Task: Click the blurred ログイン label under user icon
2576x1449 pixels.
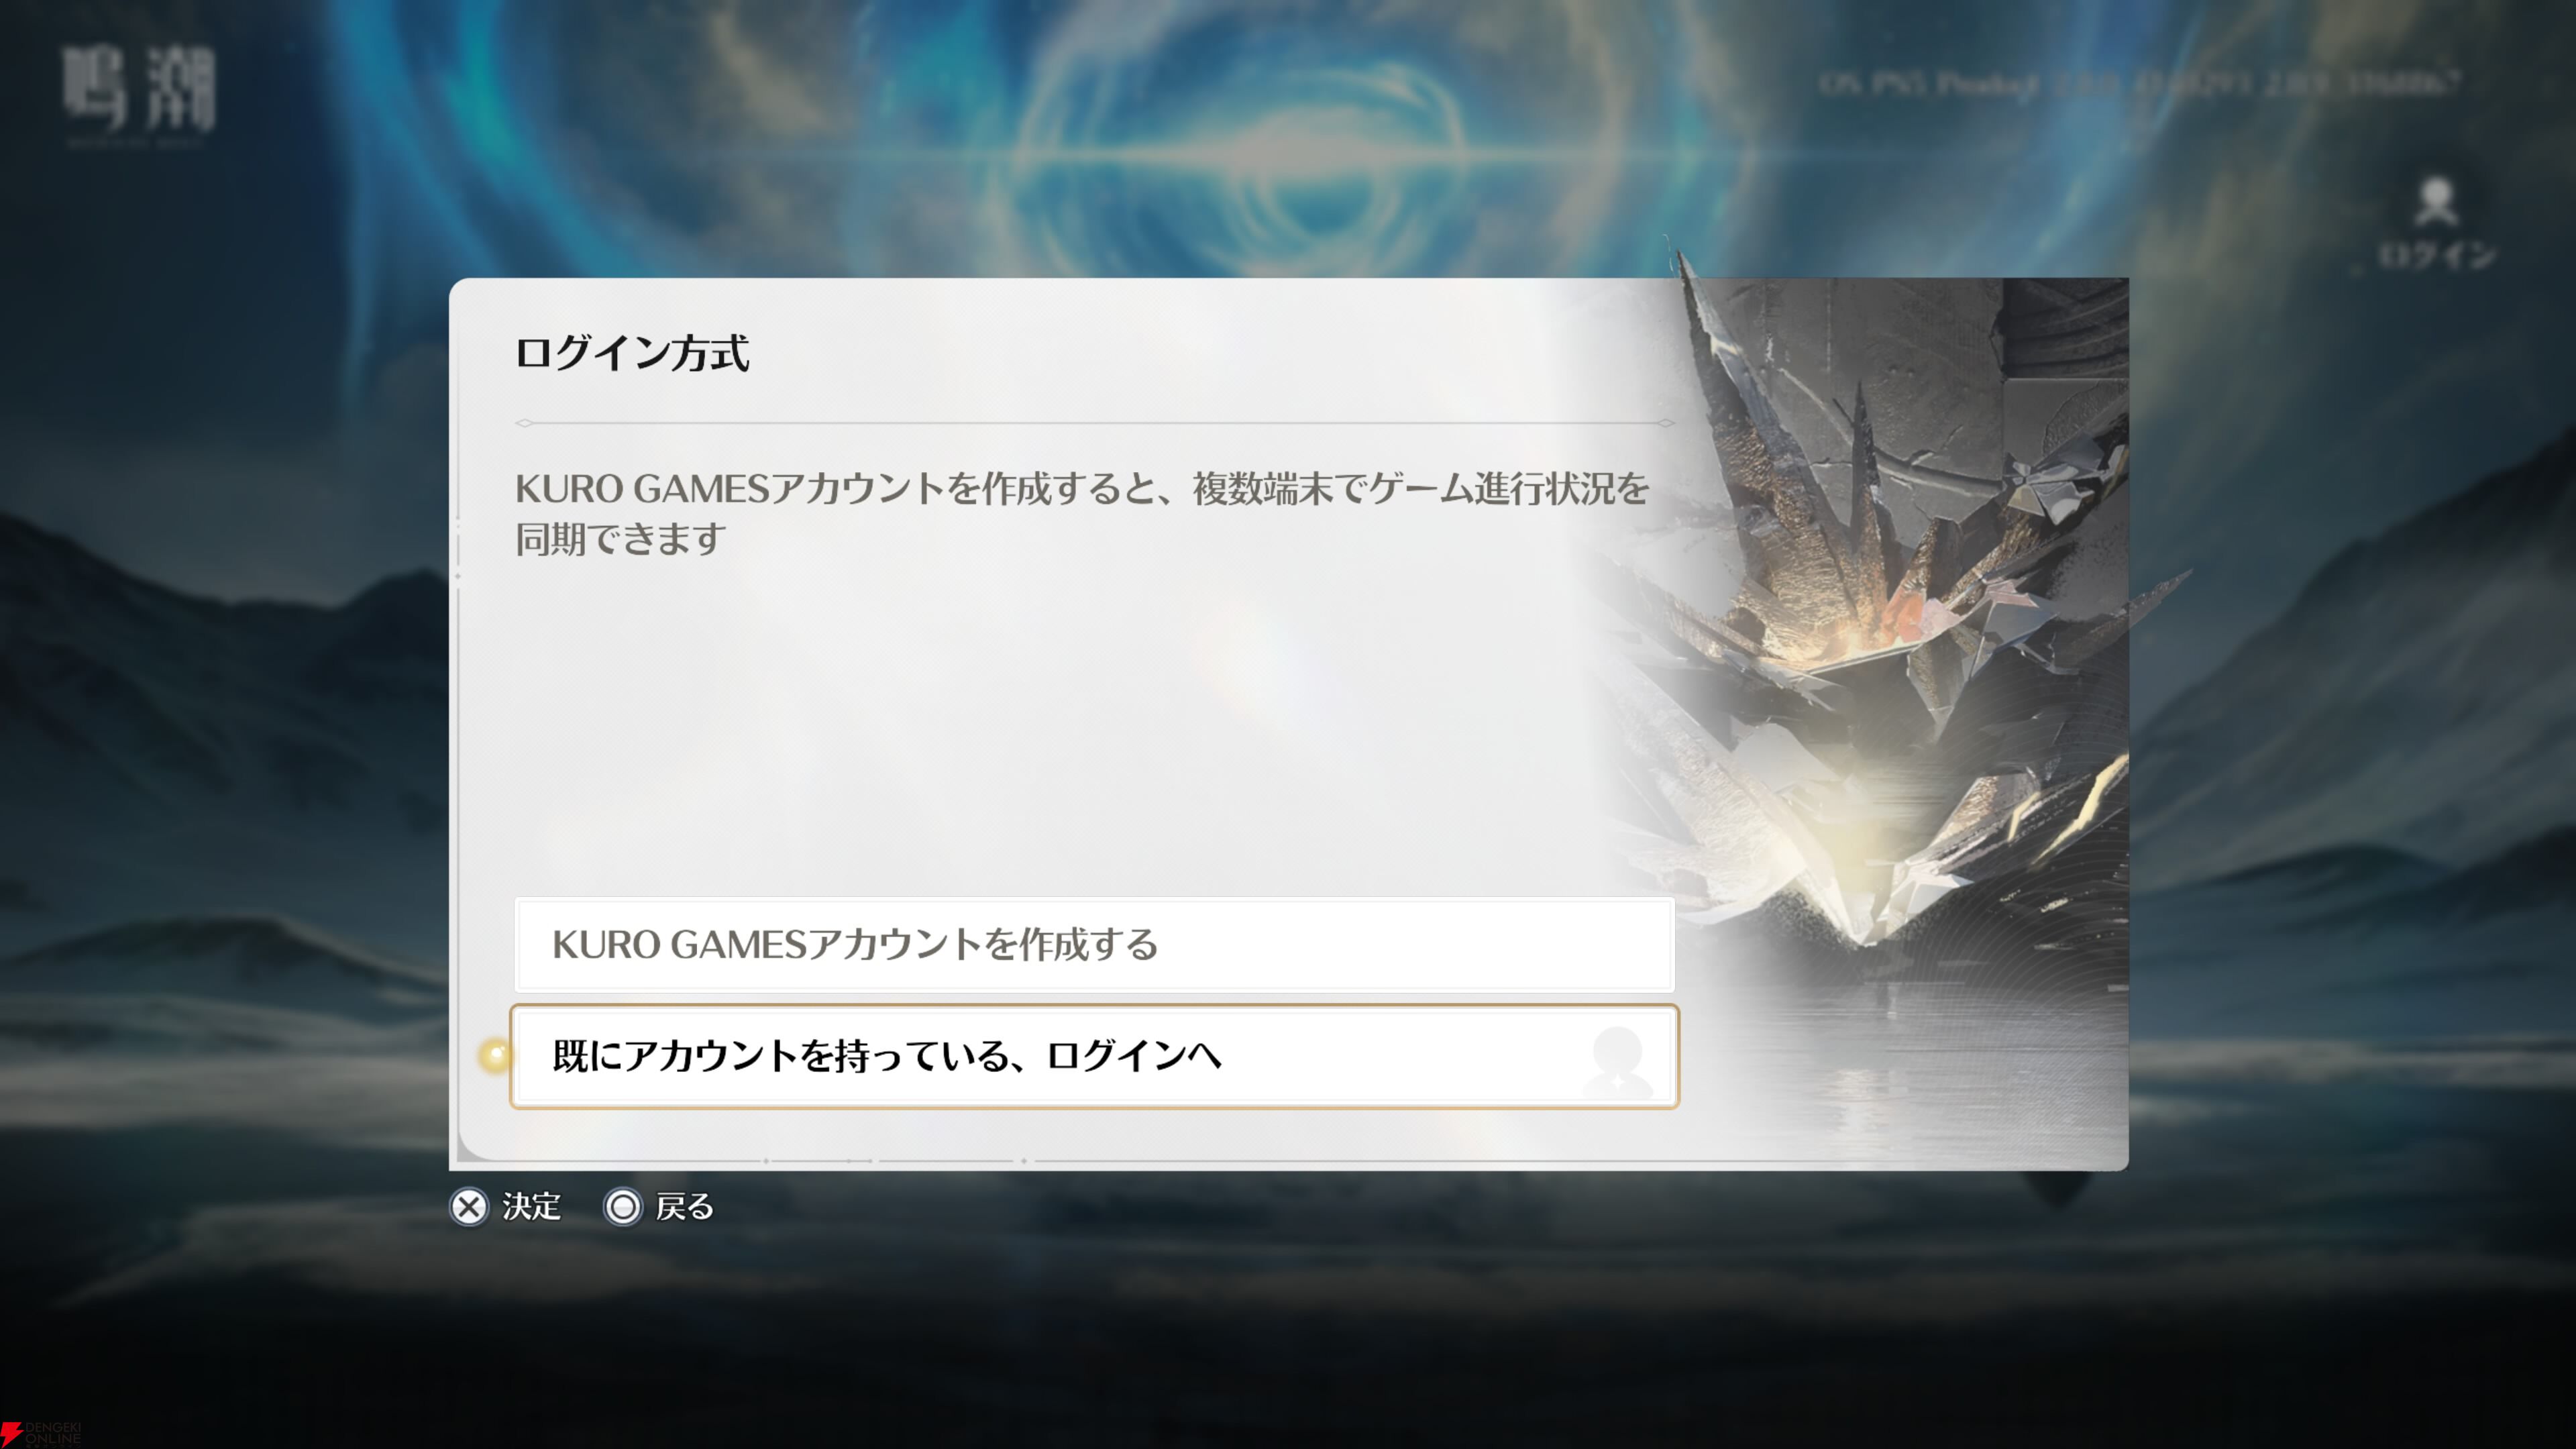Action: pyautogui.click(x=2437, y=256)
